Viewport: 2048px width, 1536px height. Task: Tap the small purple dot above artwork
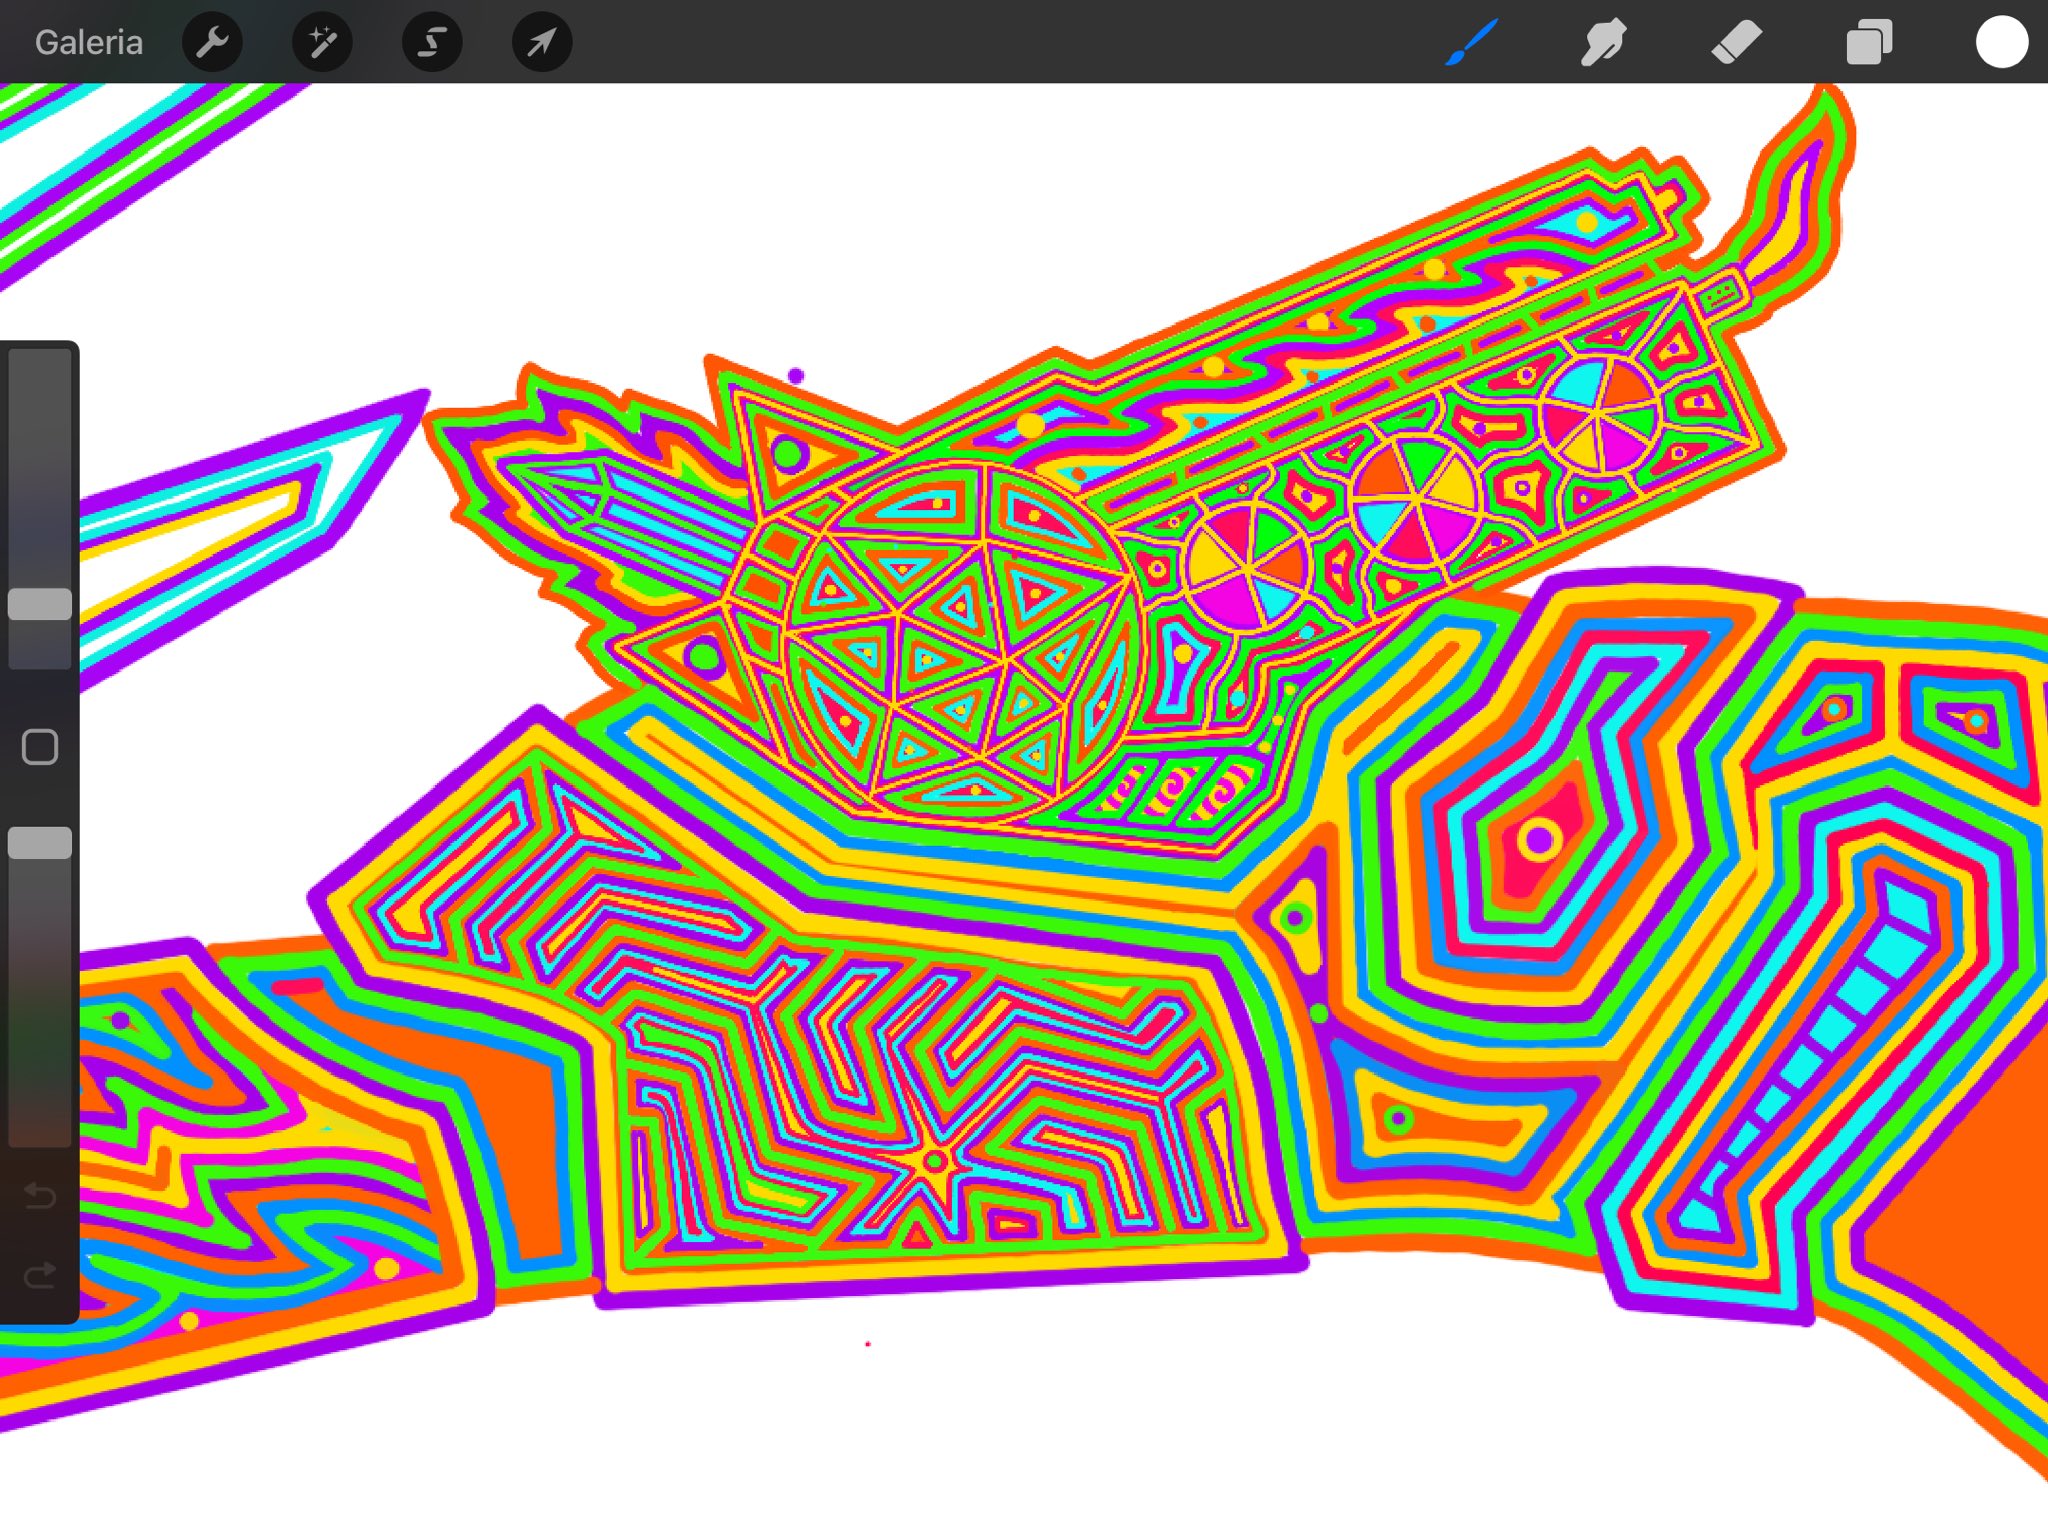pos(796,376)
